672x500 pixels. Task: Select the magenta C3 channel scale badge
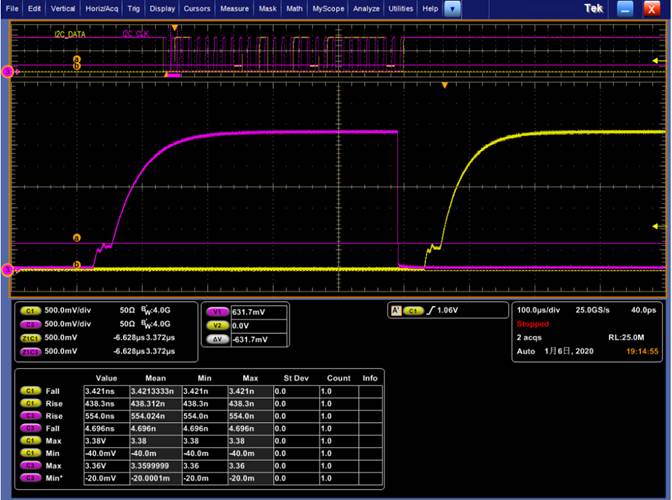tap(28, 324)
